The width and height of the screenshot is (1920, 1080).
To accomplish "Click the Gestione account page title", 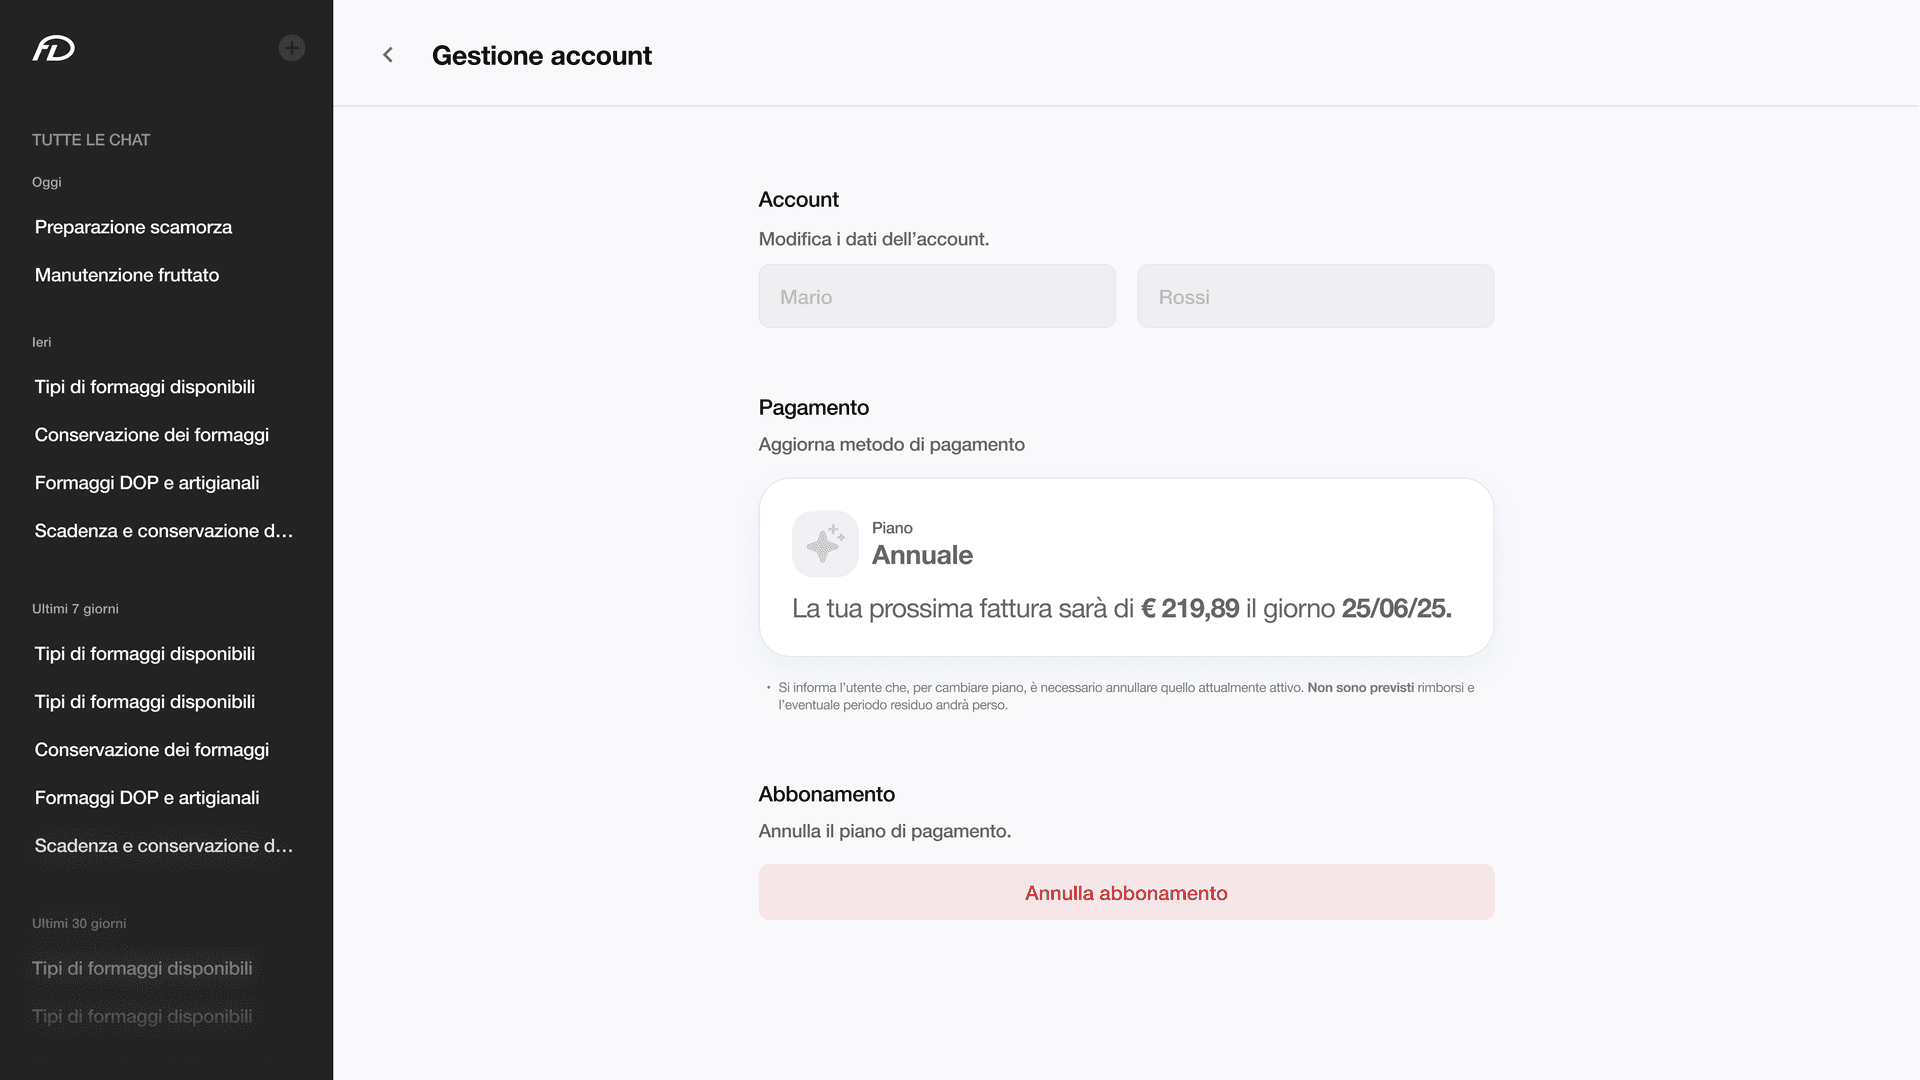I will point(541,56).
